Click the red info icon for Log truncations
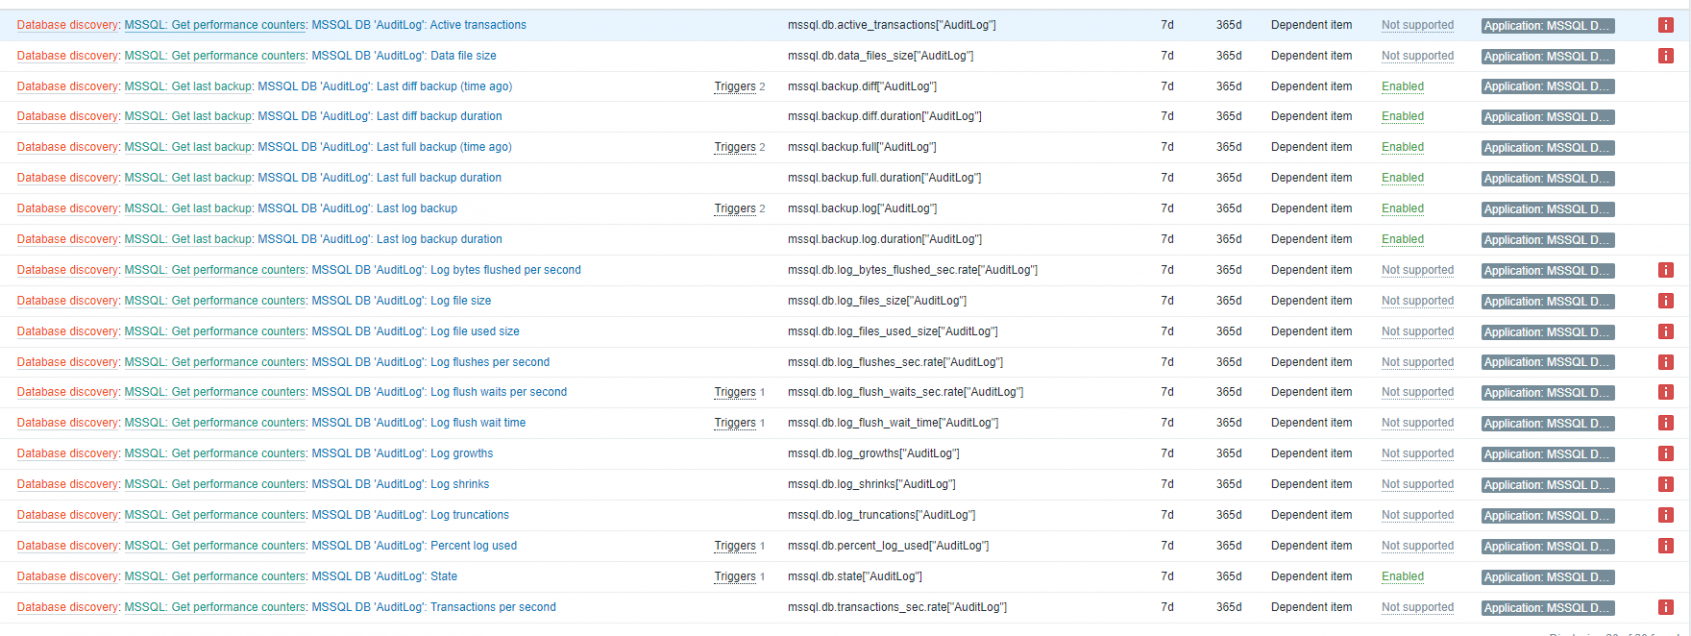This screenshot has height=636, width=1691. [x=1665, y=515]
